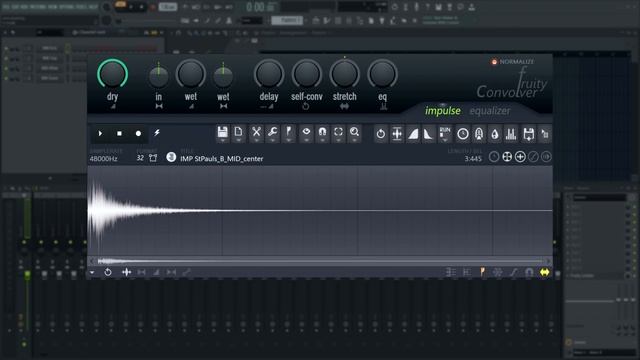Click the circular-arrow icon after Zoom
Image resolution: width=640 pixels, height=360 pixels.
(x=380, y=134)
